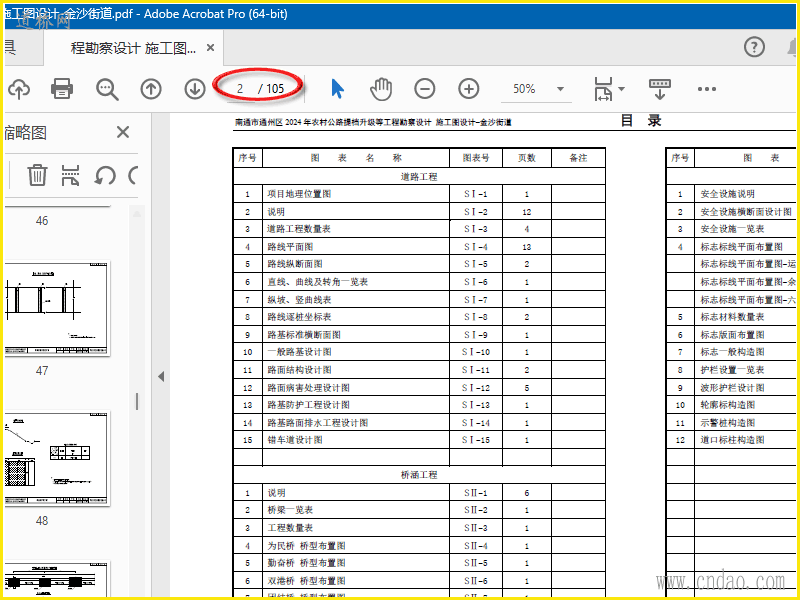The image size is (800, 600).
Task: Click the 路线平面图 entry
Action: pos(290,247)
